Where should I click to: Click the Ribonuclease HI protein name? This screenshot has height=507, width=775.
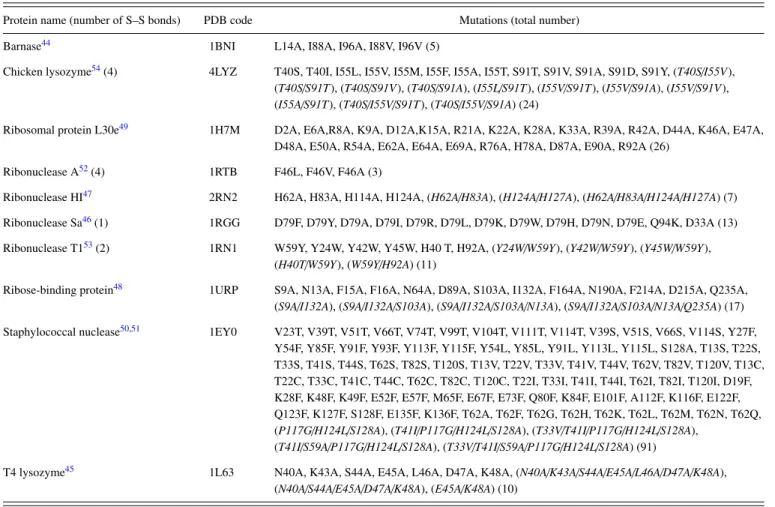tap(43, 197)
